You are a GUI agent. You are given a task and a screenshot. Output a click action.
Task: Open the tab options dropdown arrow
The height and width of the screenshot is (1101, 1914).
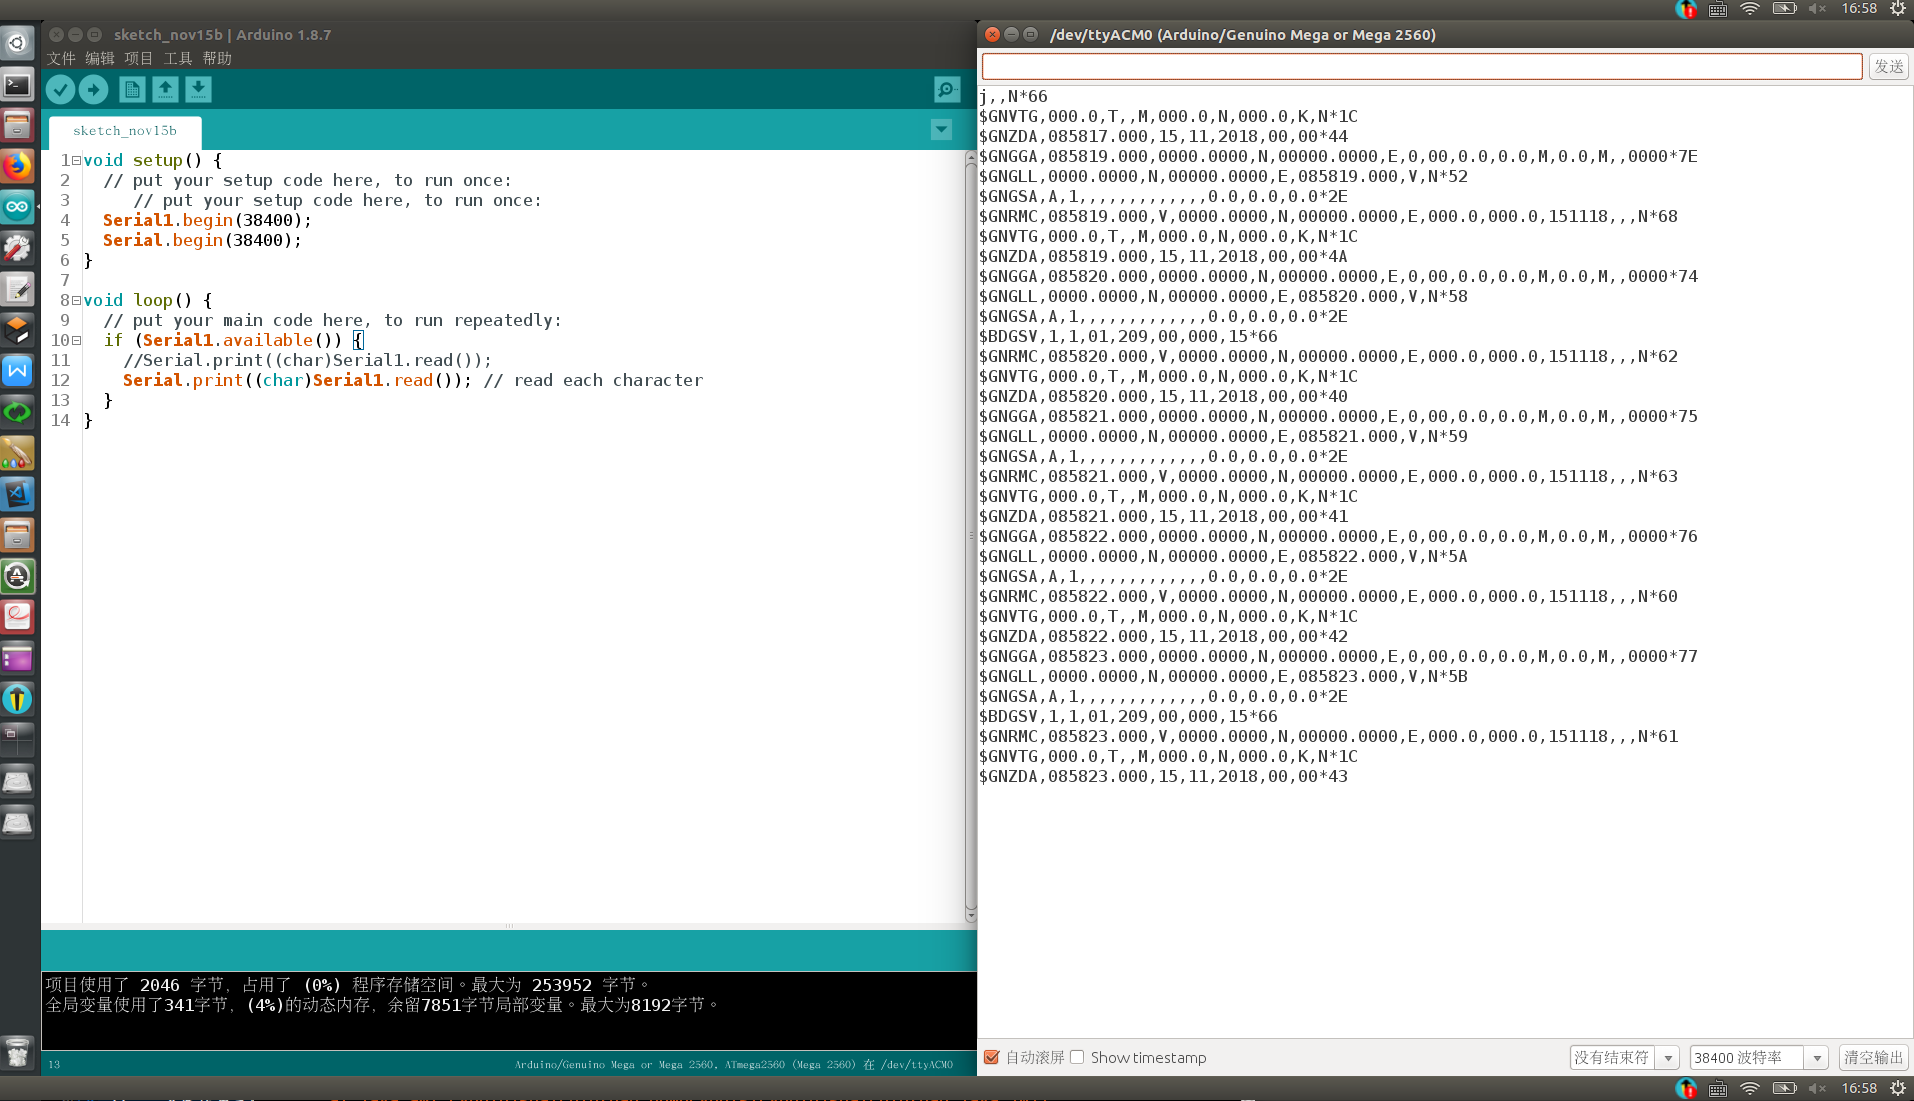[941, 130]
